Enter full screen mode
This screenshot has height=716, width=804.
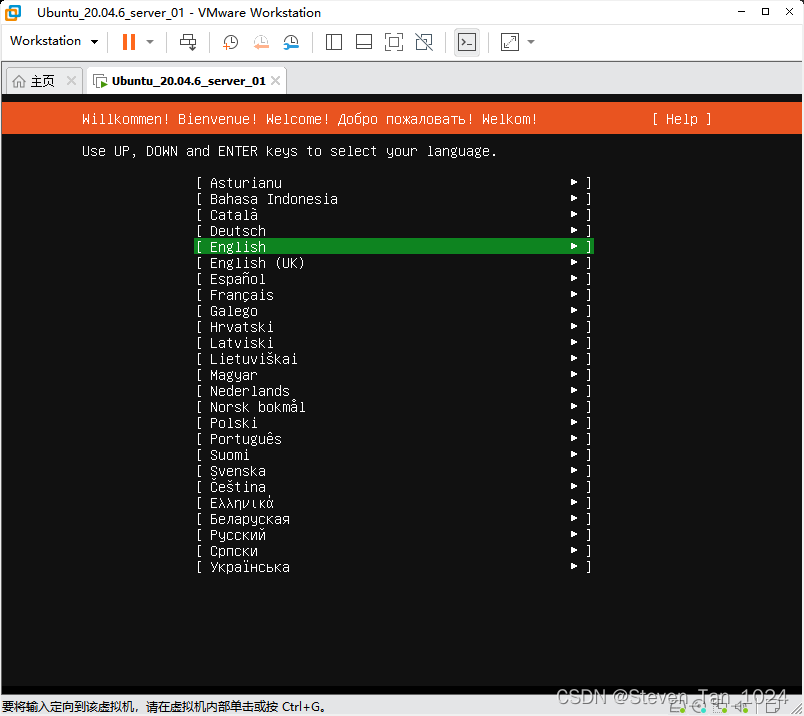coord(394,42)
